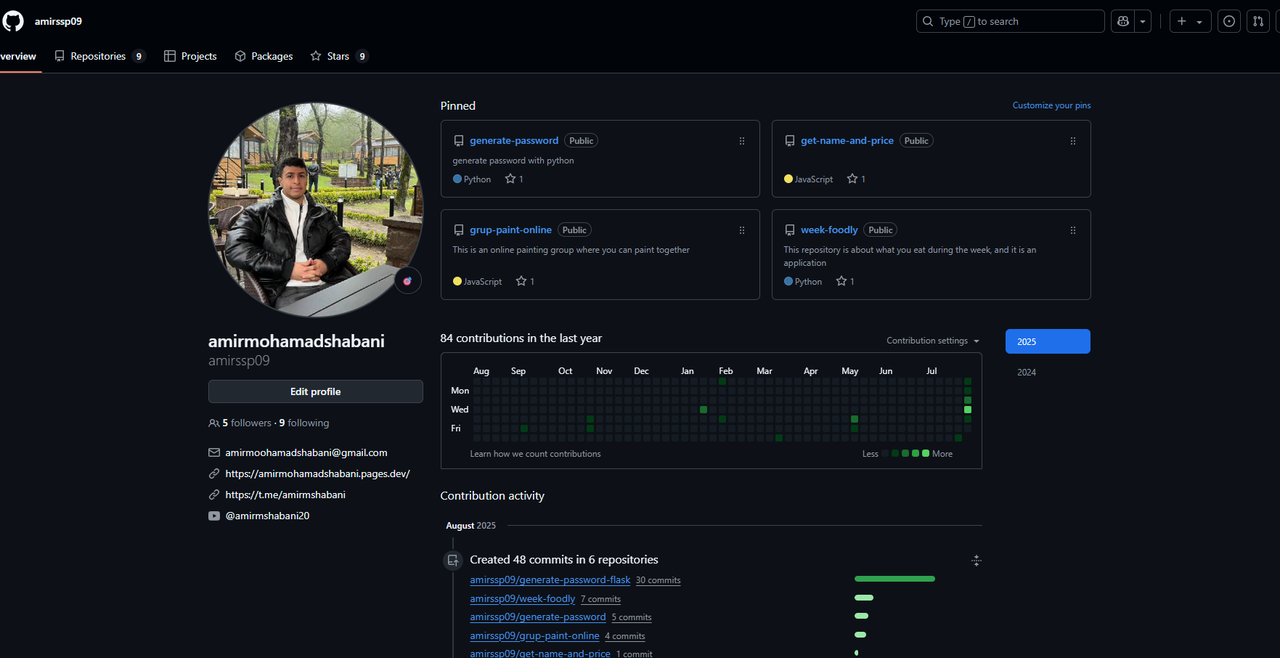Open amirssp09/week-foodly activity link

coord(522,599)
